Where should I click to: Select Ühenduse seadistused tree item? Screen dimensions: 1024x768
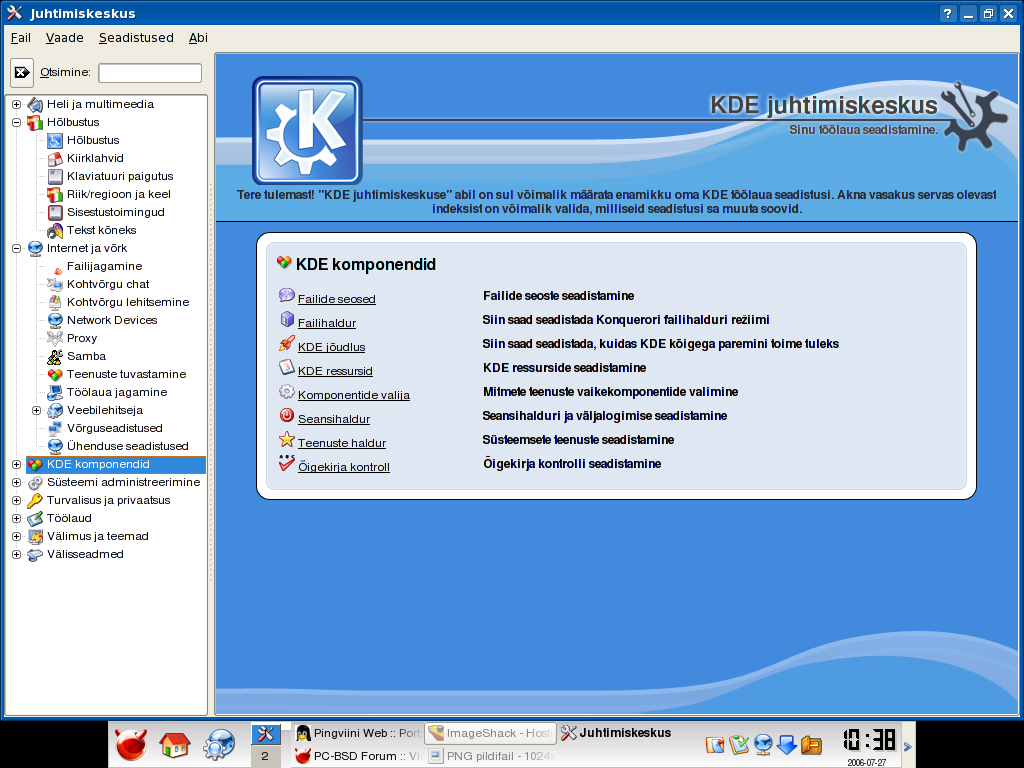point(127,446)
